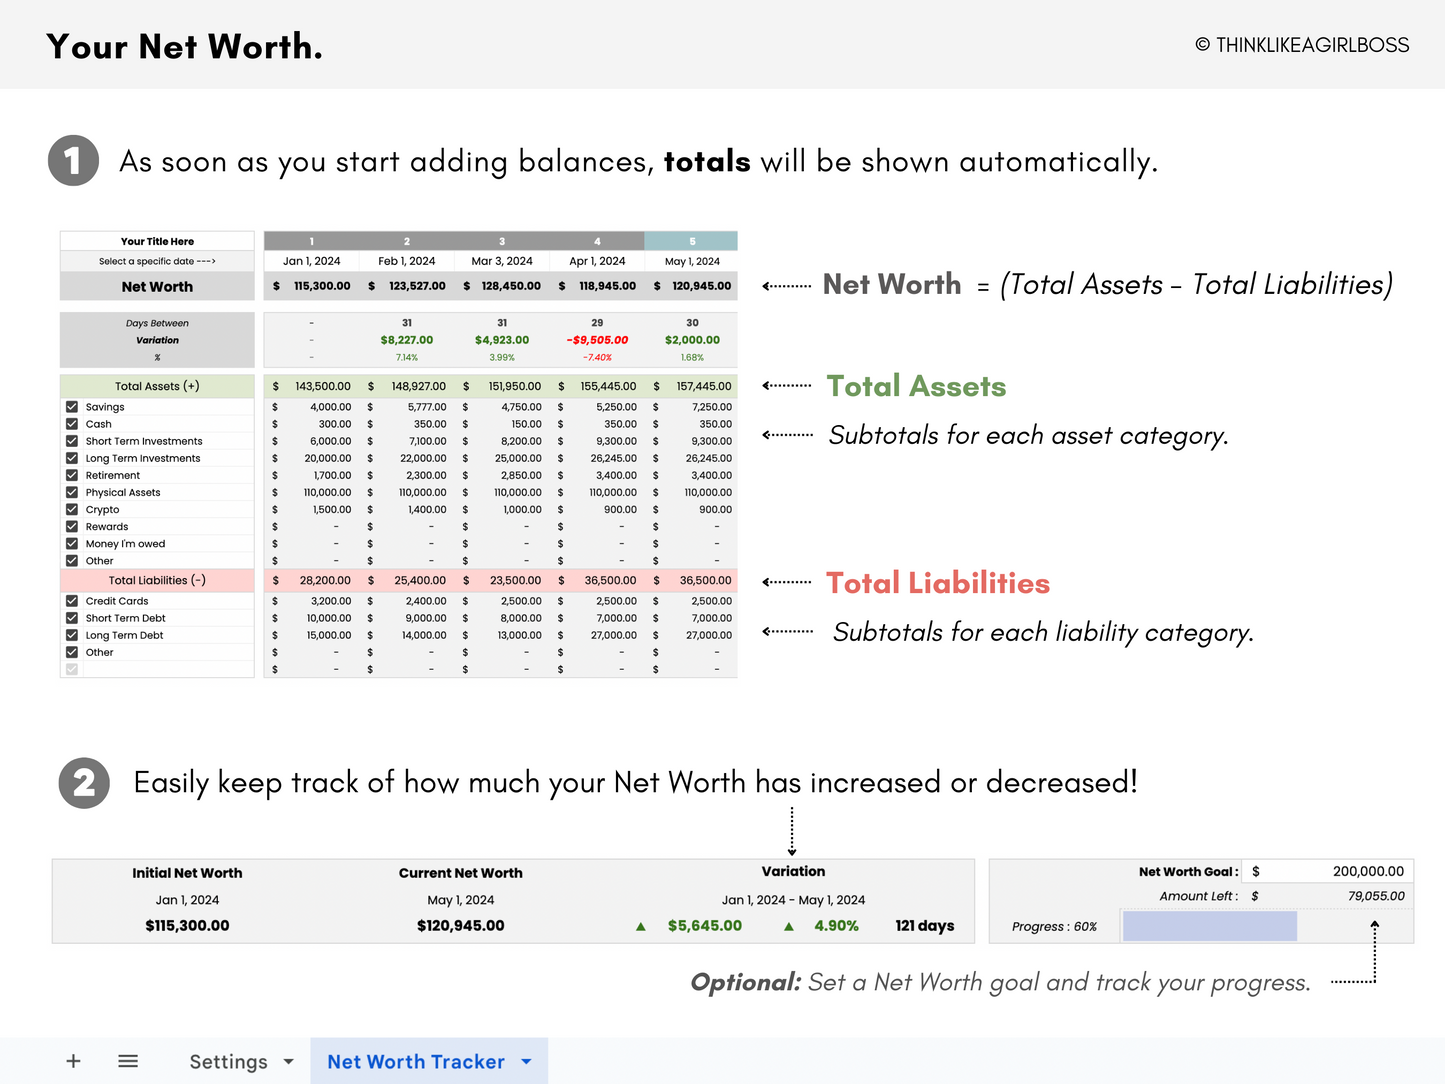This screenshot has height=1084, width=1445.
Task: Uncheck the Crypto checkbox
Action: pyautogui.click(x=71, y=509)
